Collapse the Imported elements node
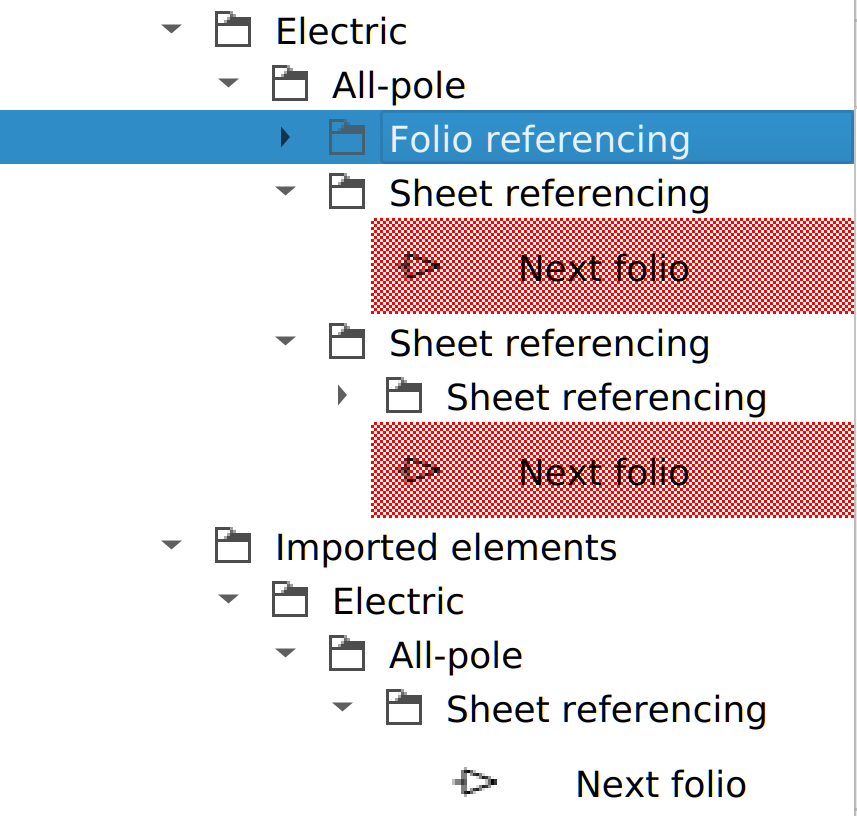 click(x=172, y=547)
